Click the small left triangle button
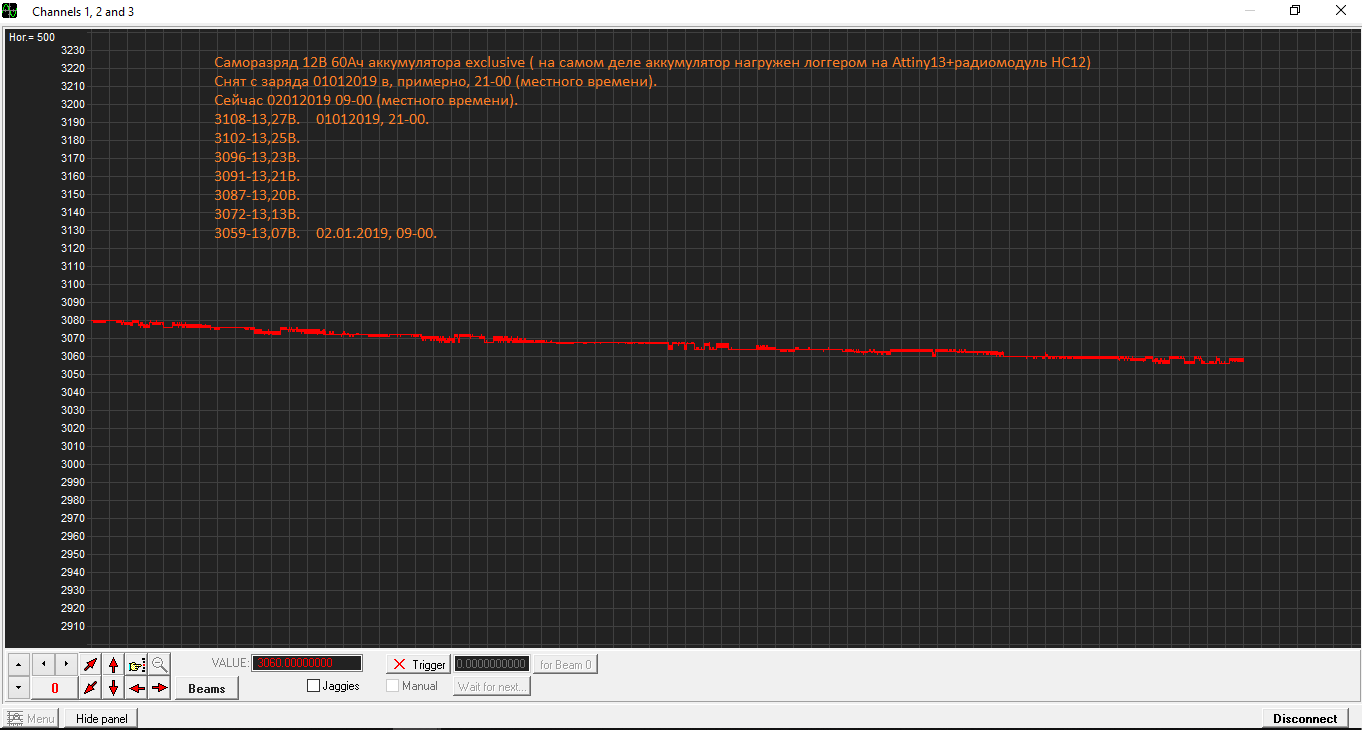 (x=43, y=664)
